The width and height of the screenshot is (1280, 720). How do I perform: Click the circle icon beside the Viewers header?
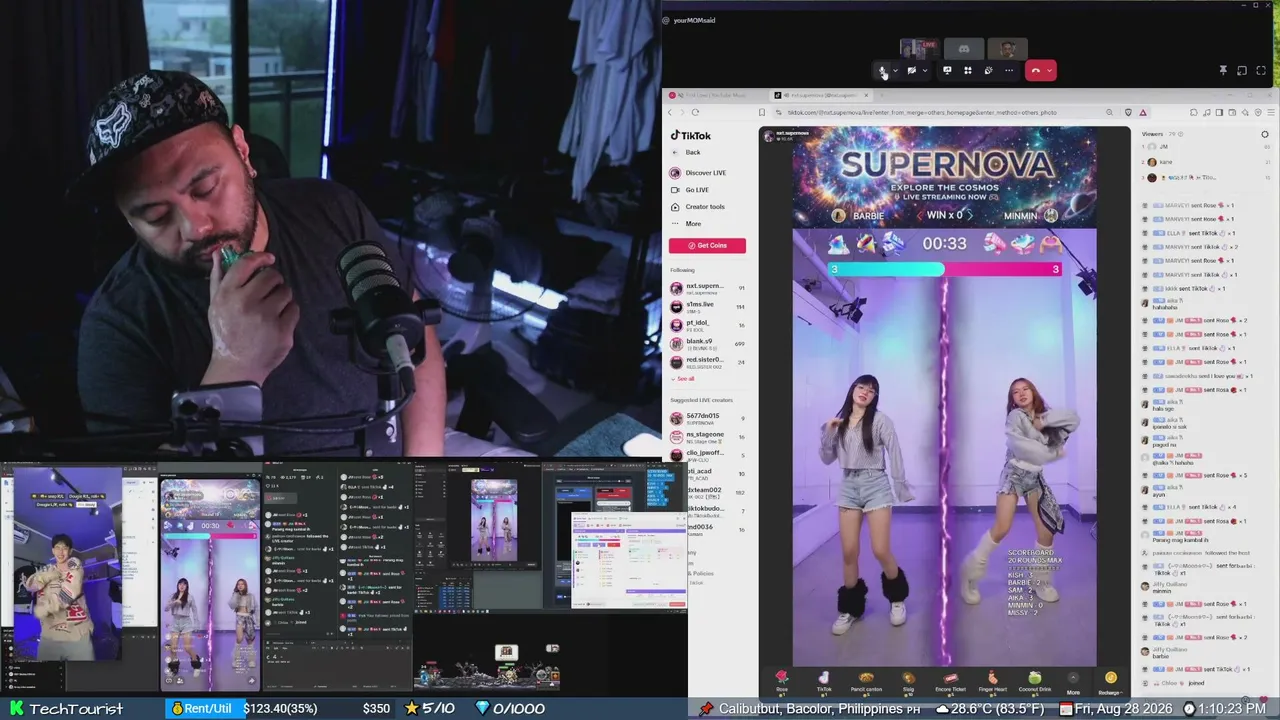click(1265, 134)
